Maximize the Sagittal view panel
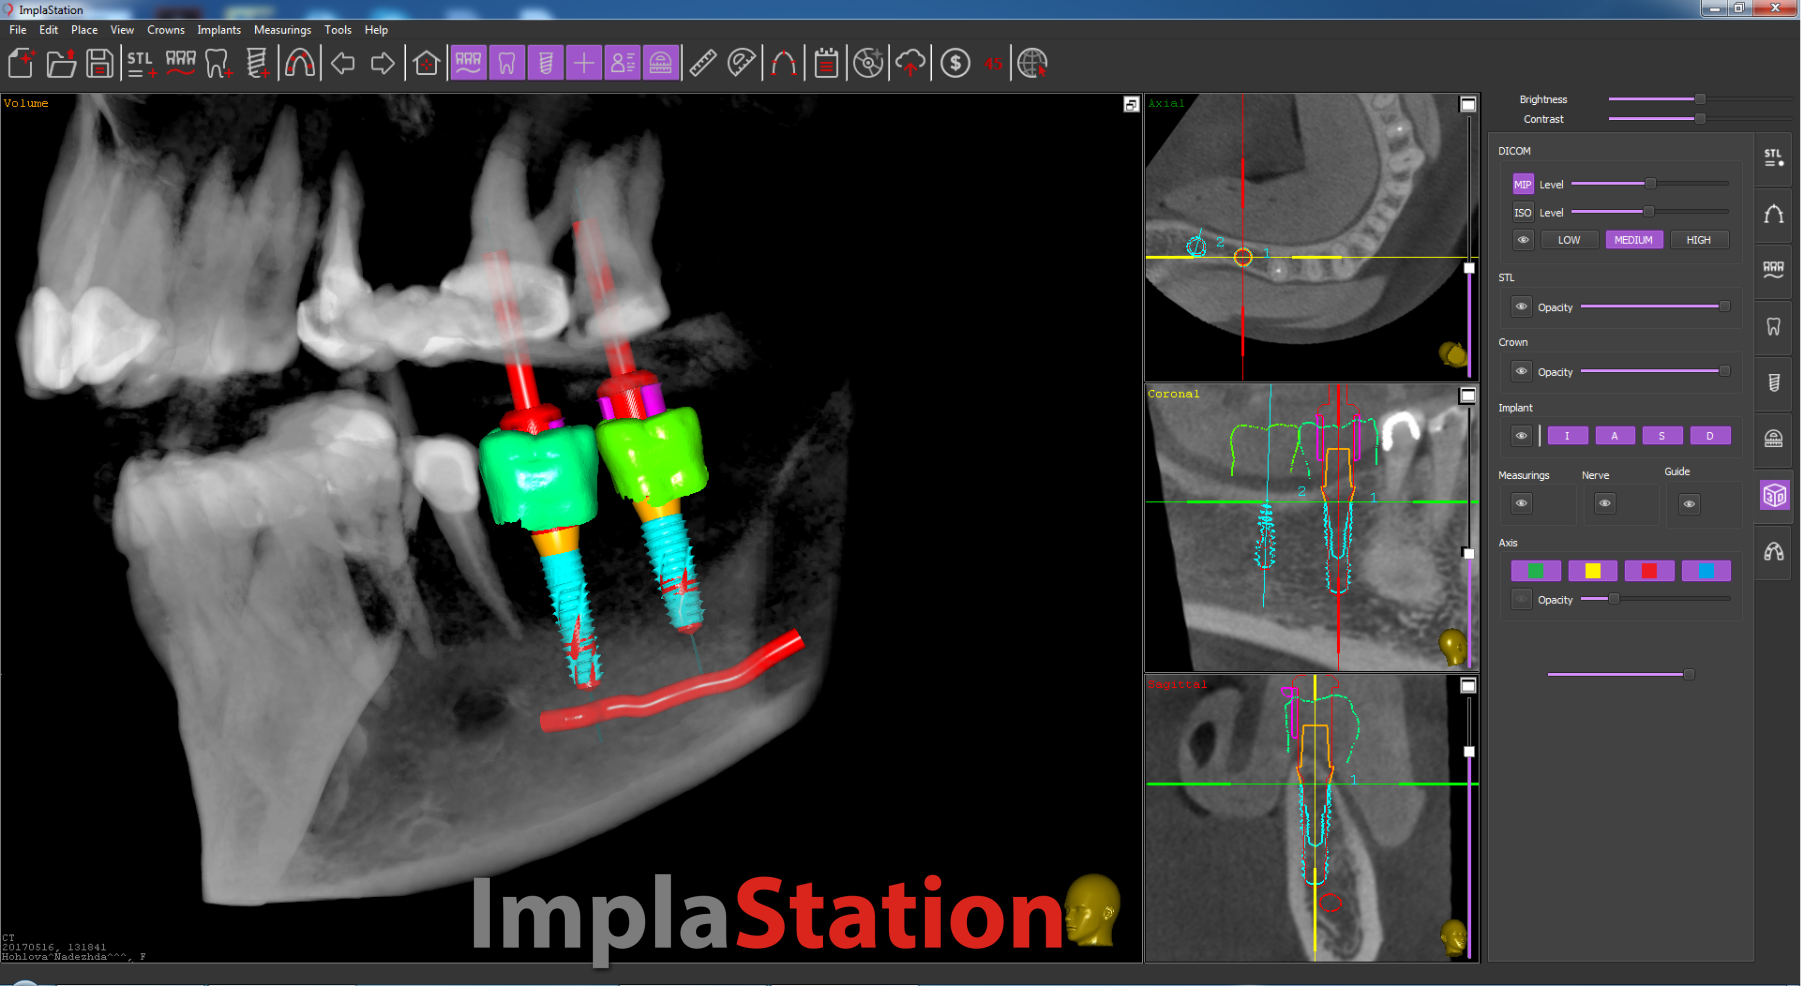The image size is (1804, 986). (x=1467, y=685)
